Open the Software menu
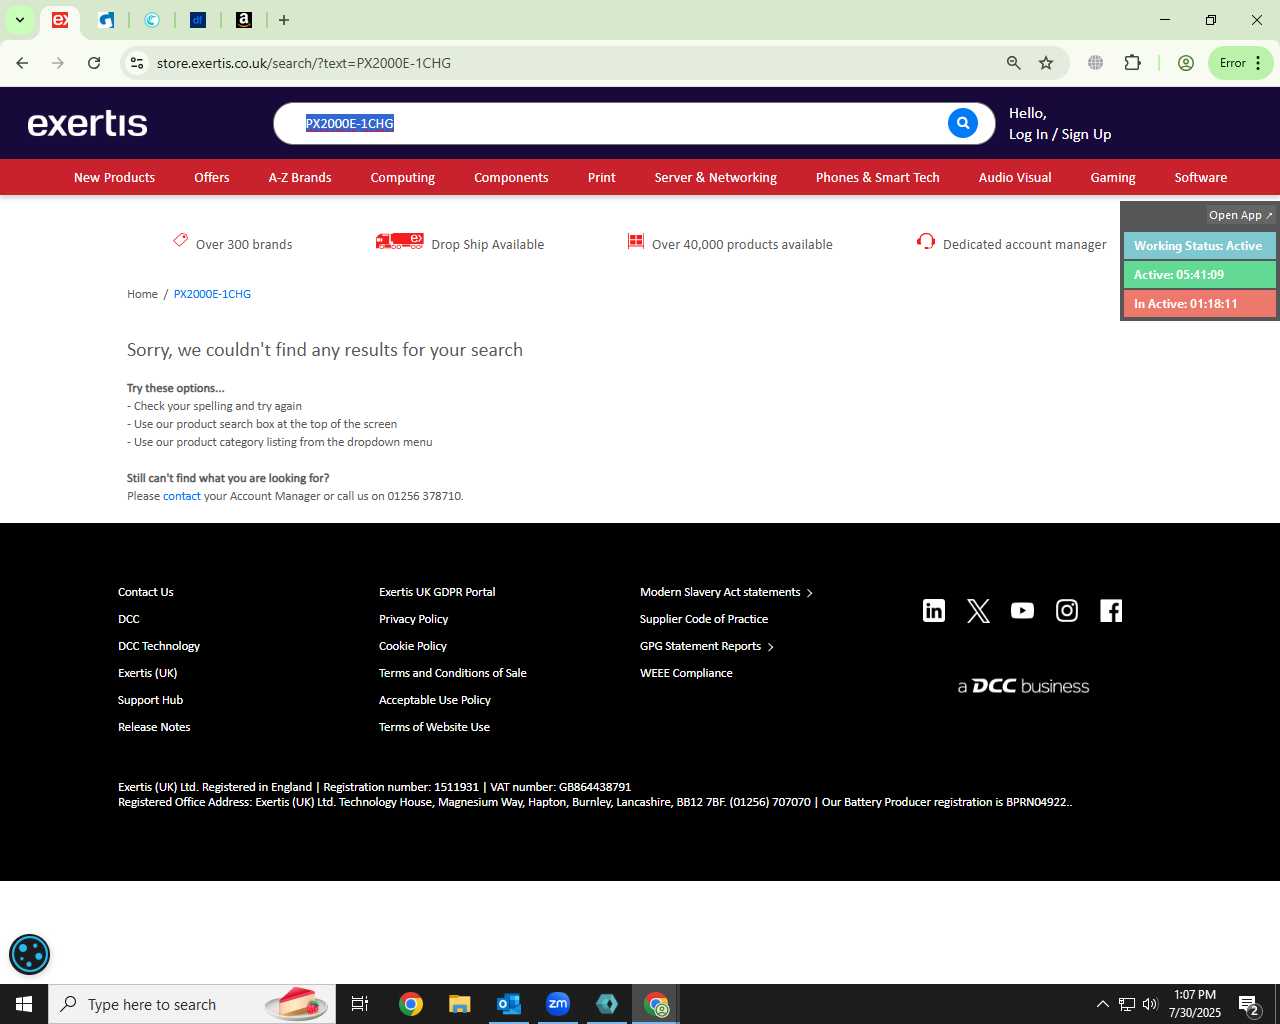This screenshot has width=1280, height=1024. 1201,177
